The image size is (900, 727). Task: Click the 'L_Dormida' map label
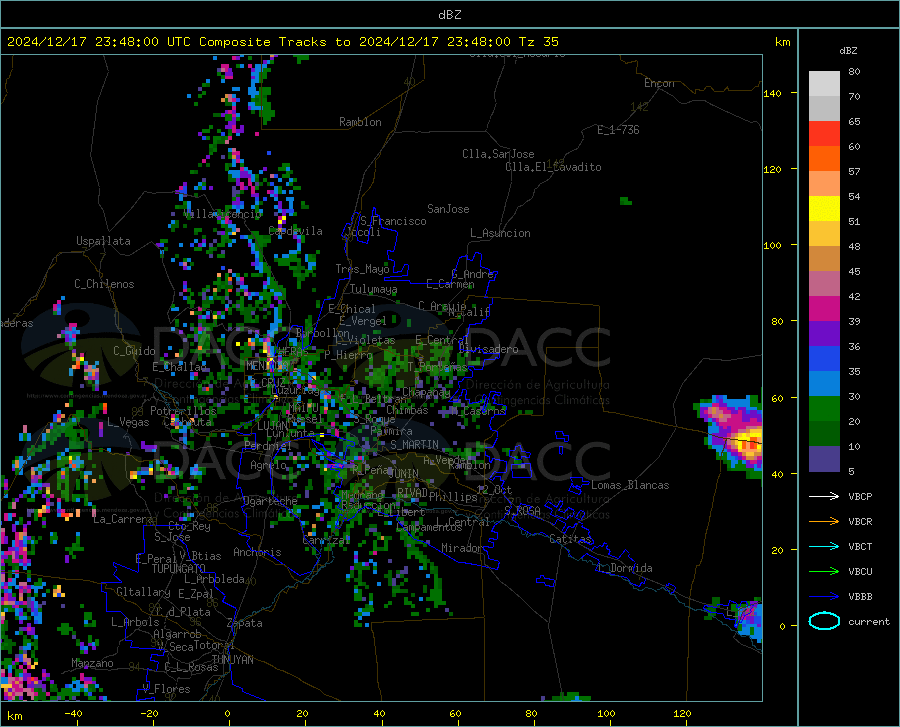(x=624, y=568)
